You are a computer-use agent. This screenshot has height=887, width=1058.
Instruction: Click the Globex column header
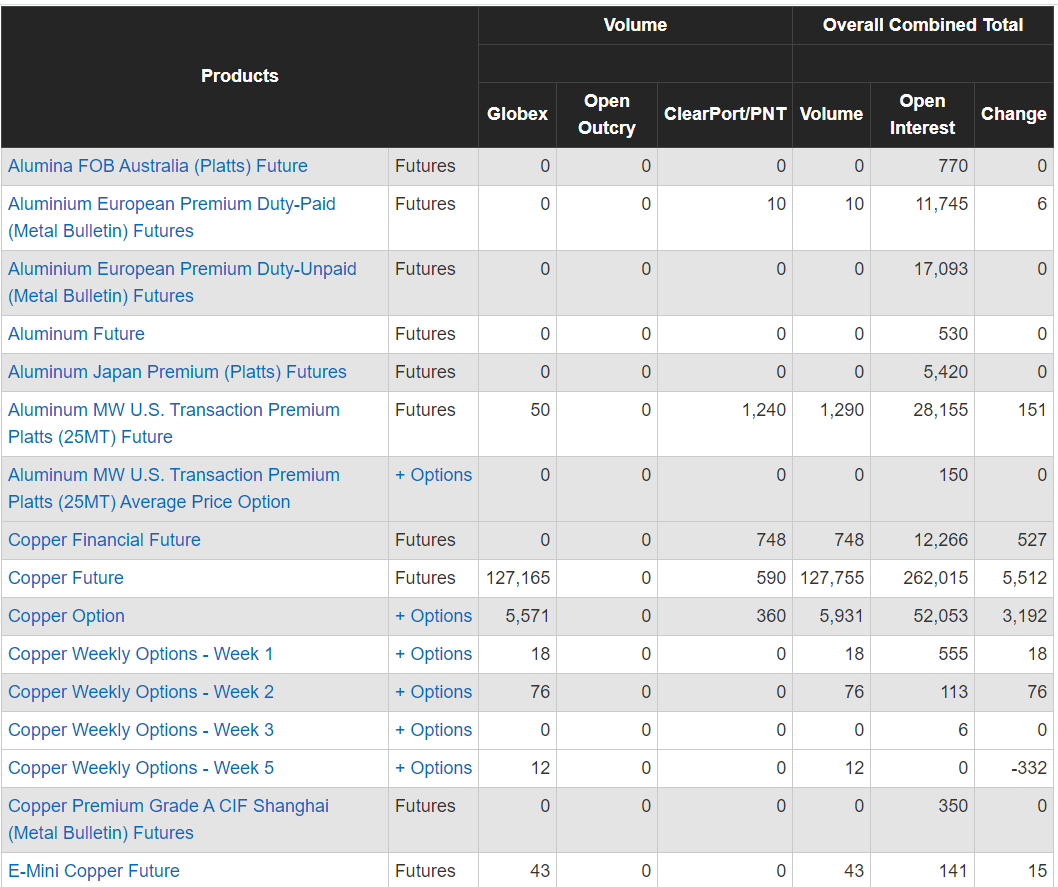pos(518,114)
